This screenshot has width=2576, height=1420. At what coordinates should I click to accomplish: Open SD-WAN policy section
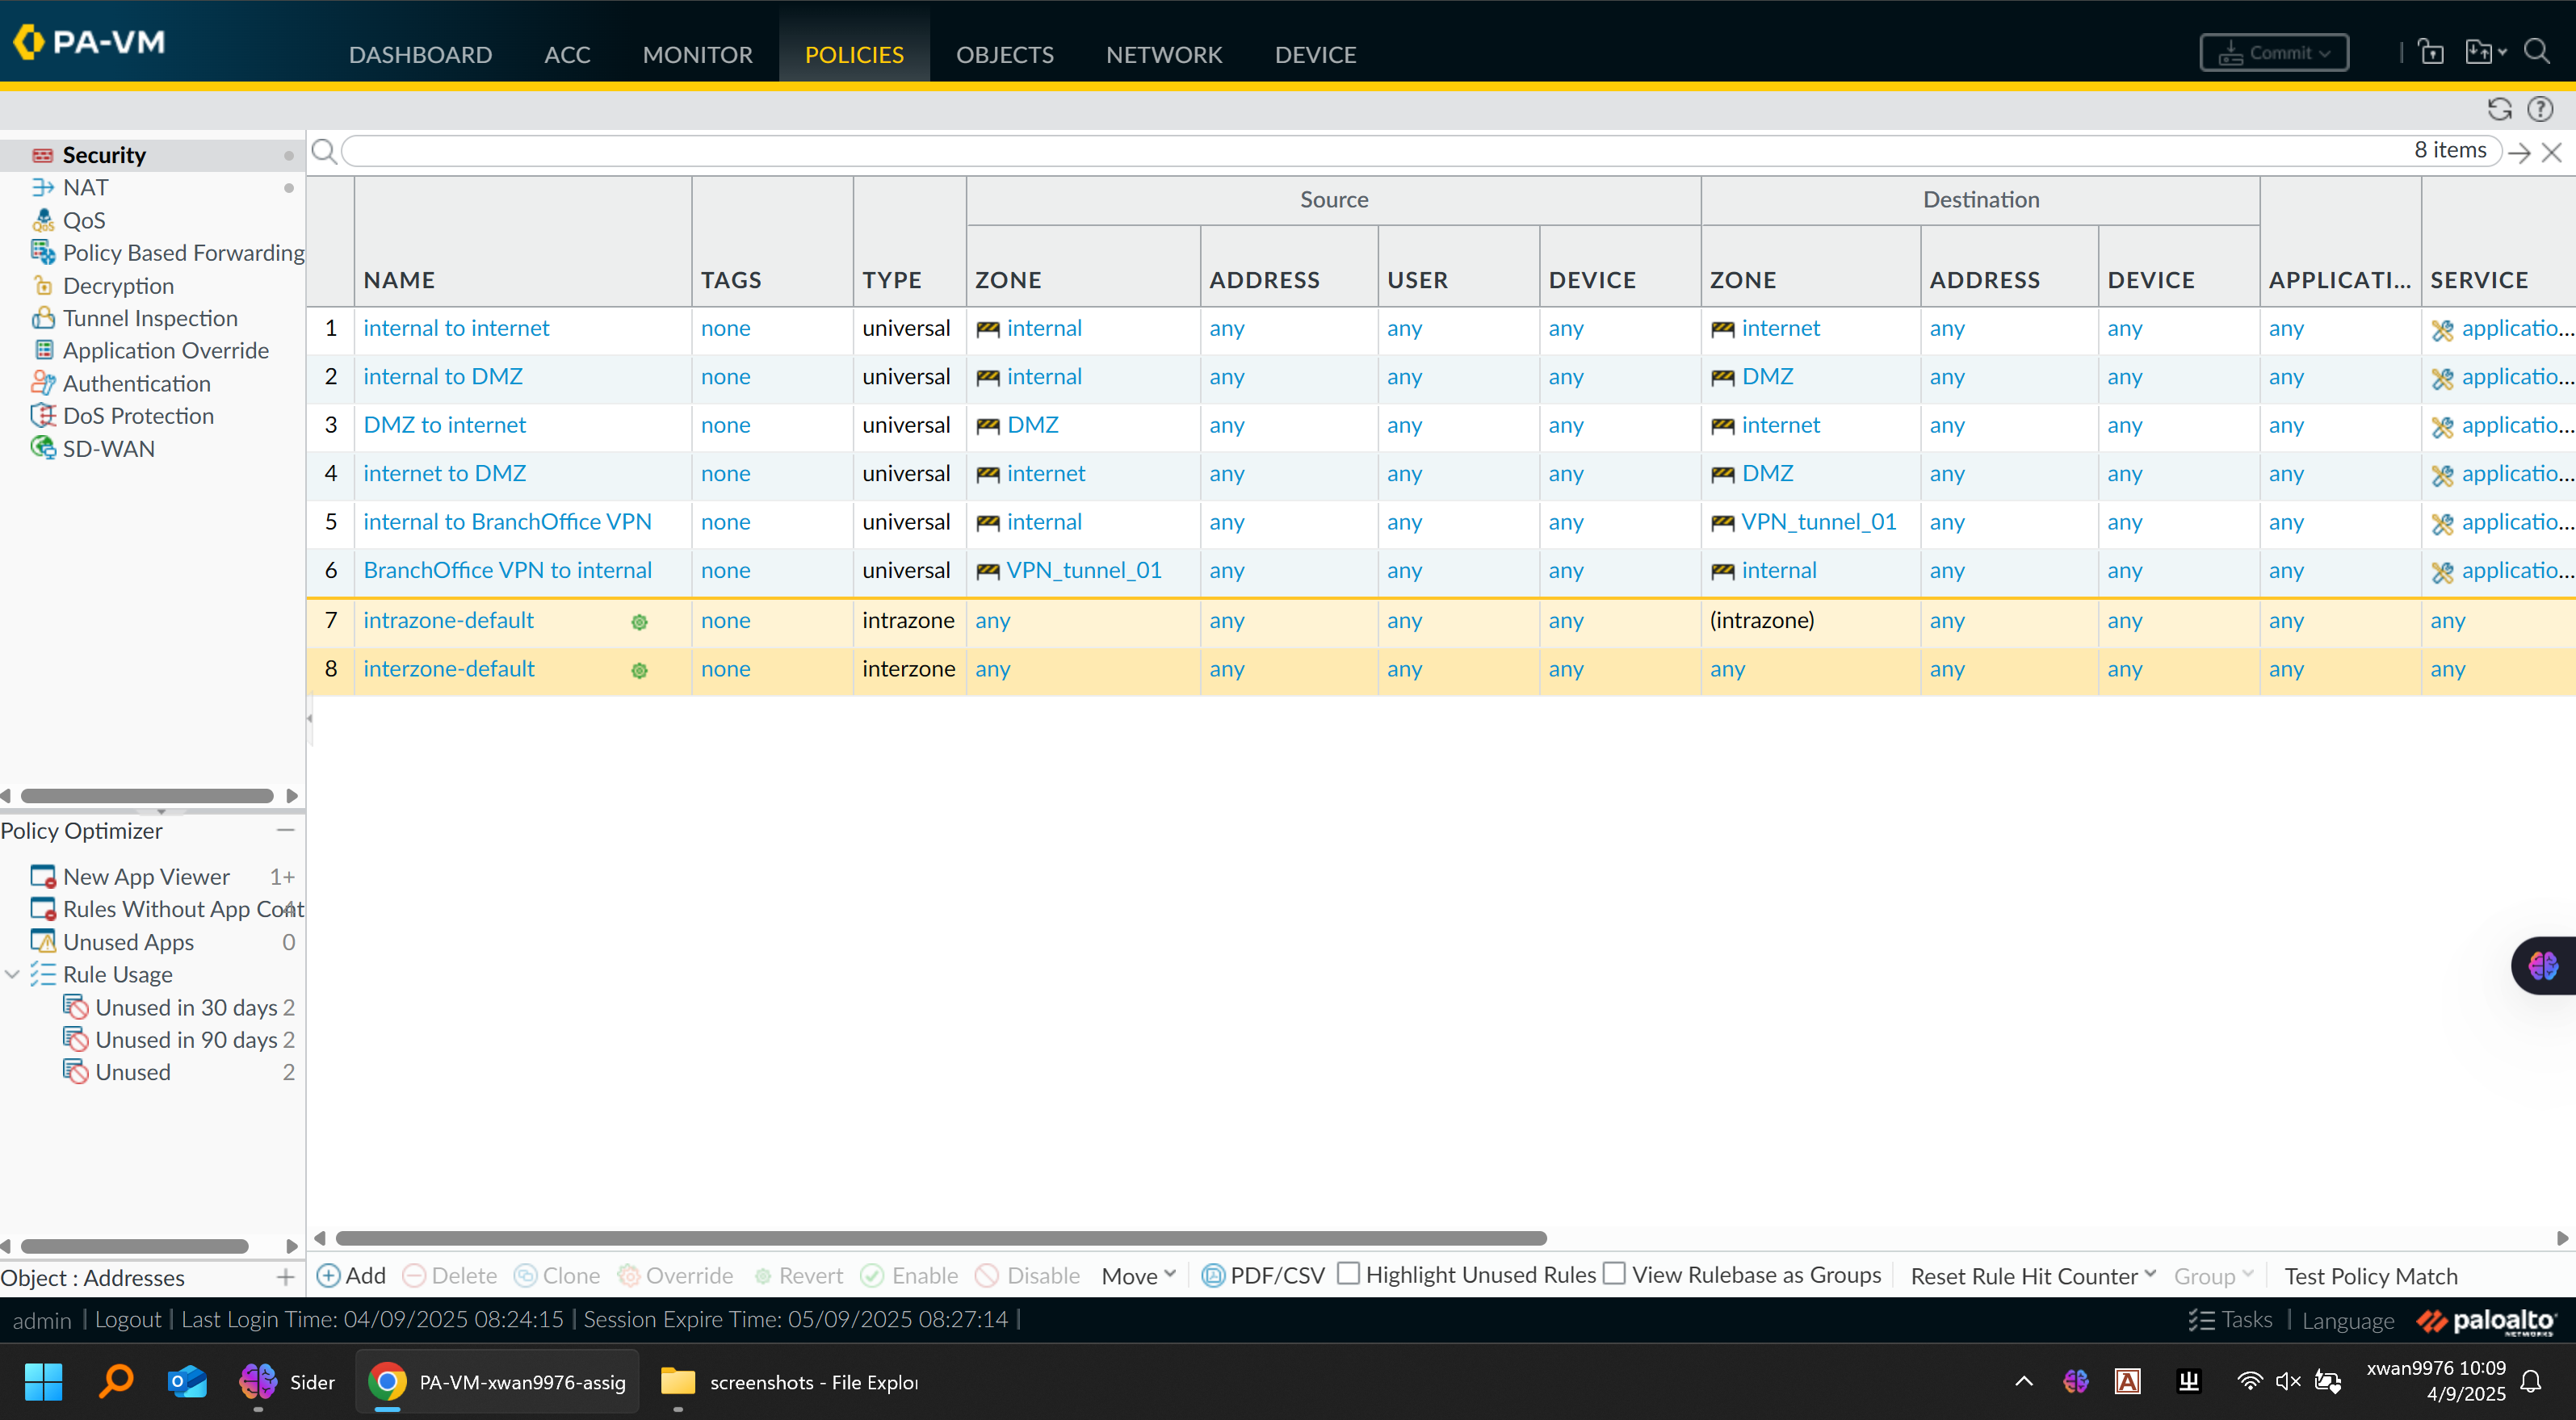(108, 449)
